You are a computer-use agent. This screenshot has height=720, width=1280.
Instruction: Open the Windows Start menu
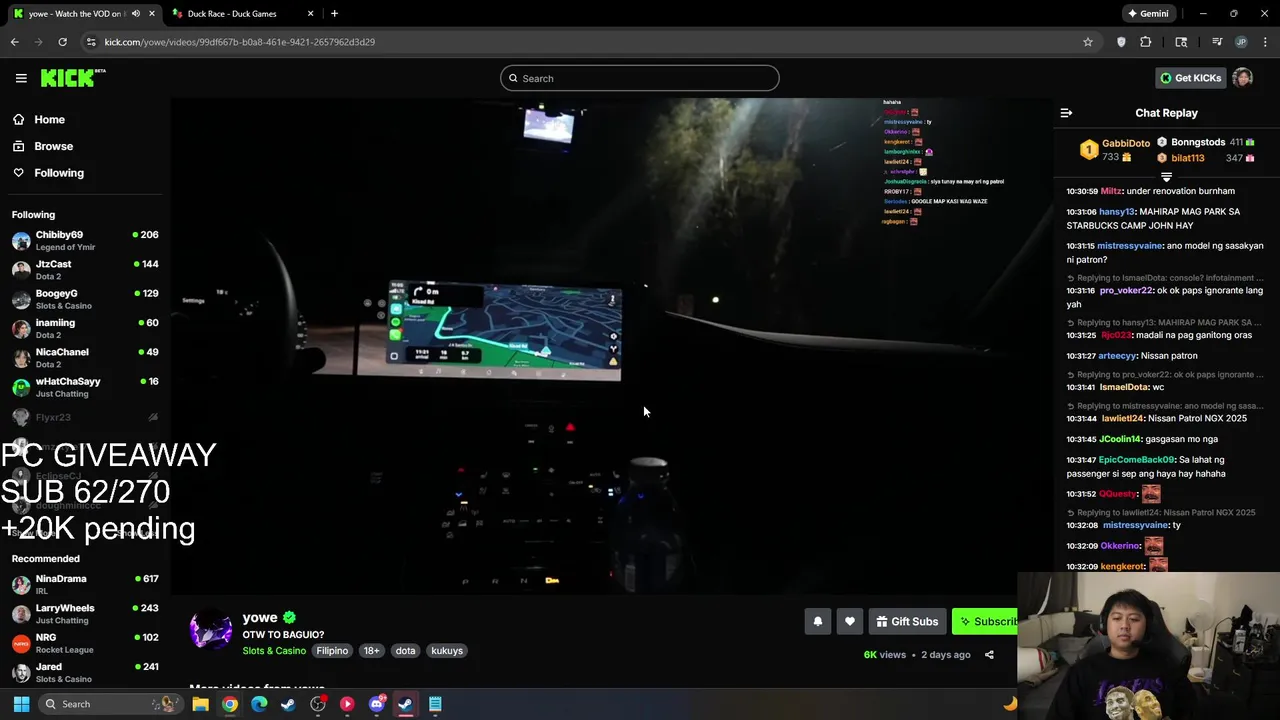tap(21, 704)
